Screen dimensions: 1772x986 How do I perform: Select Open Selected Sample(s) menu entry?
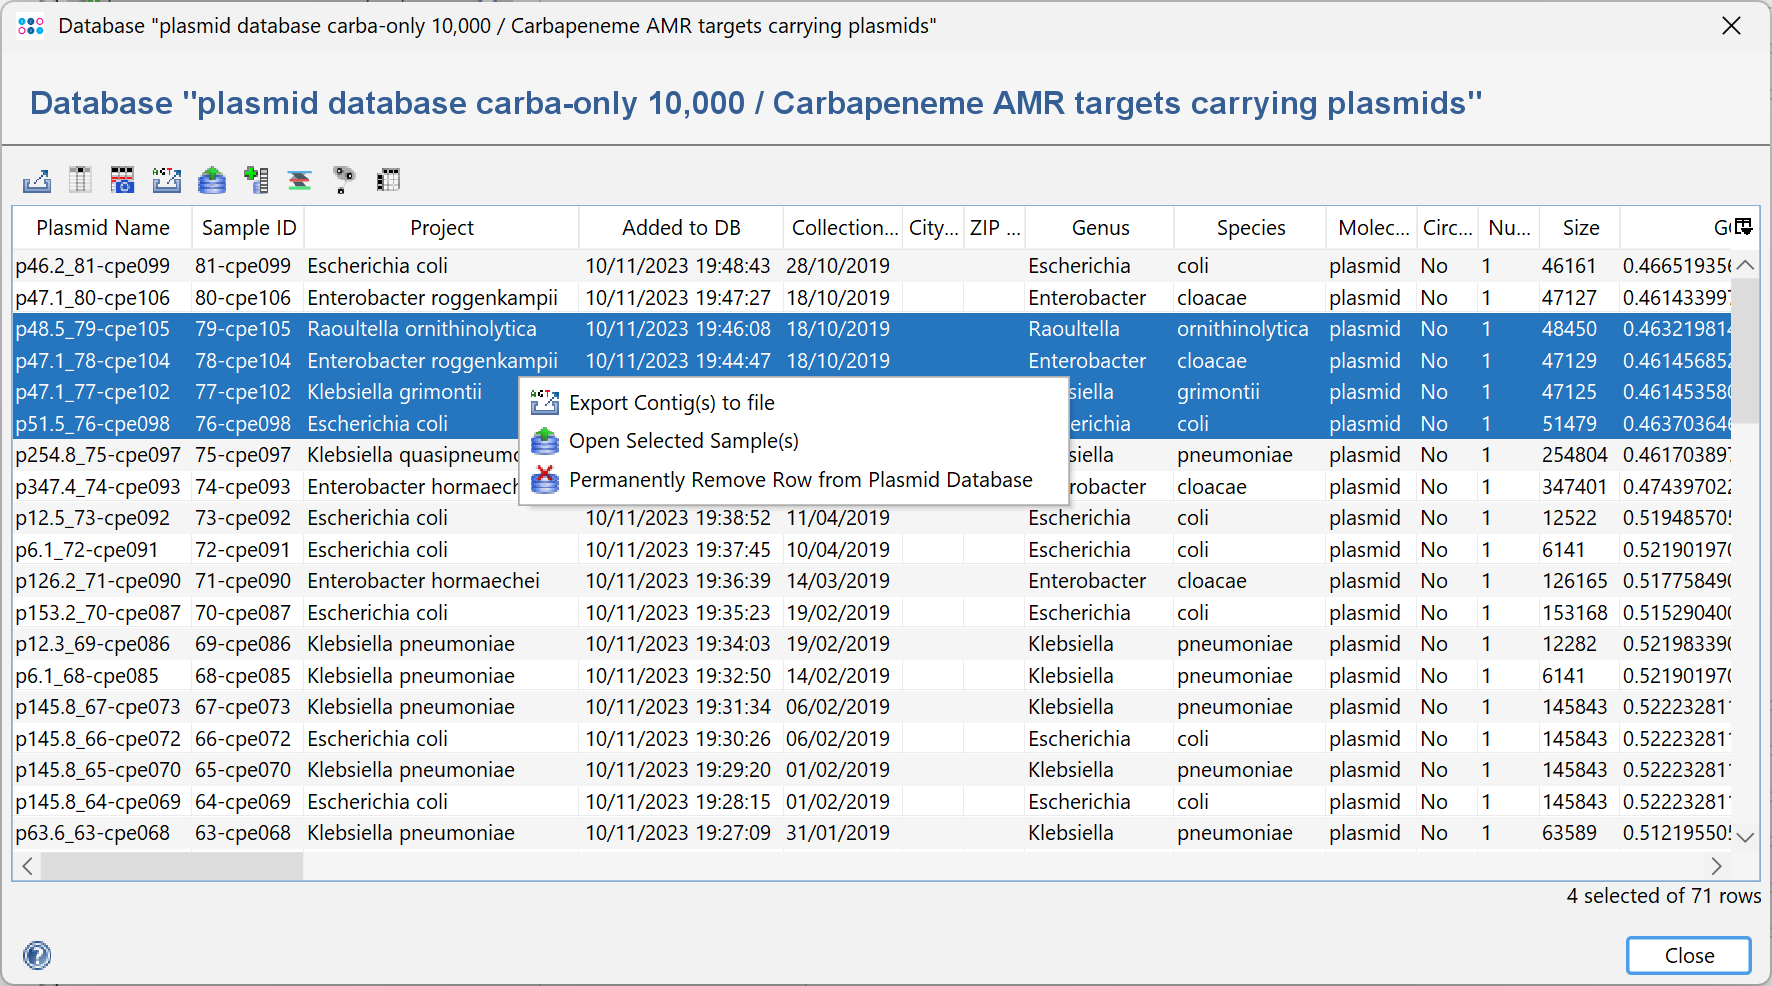click(x=683, y=441)
